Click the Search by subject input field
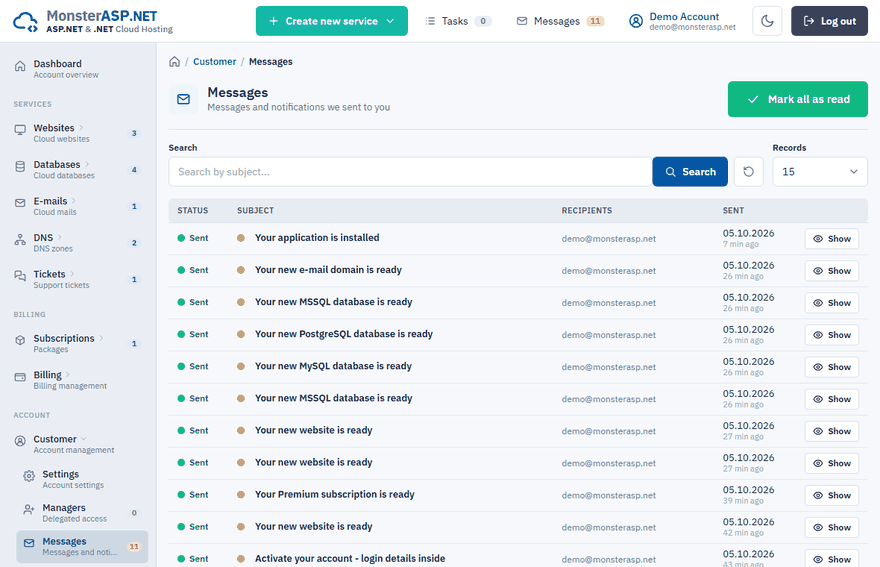Viewport: 880px width, 567px height. click(x=410, y=172)
